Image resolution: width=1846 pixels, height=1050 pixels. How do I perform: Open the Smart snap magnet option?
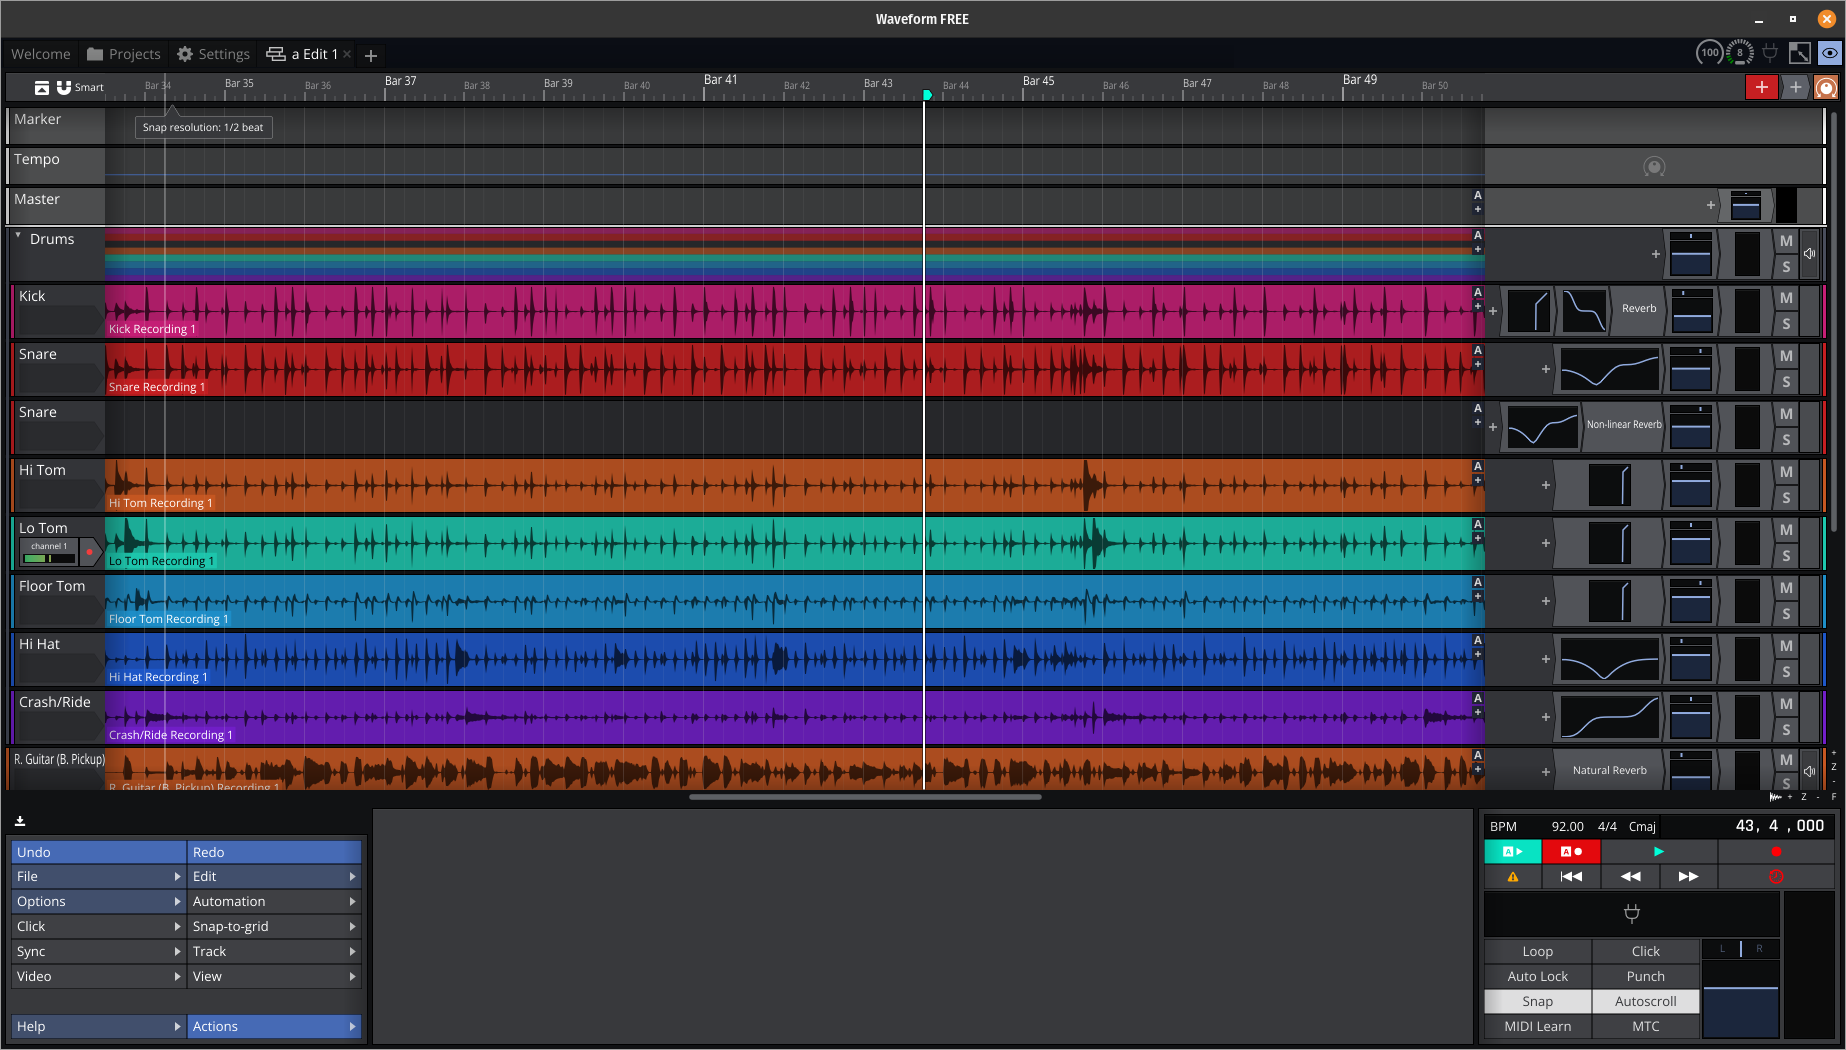coord(80,87)
